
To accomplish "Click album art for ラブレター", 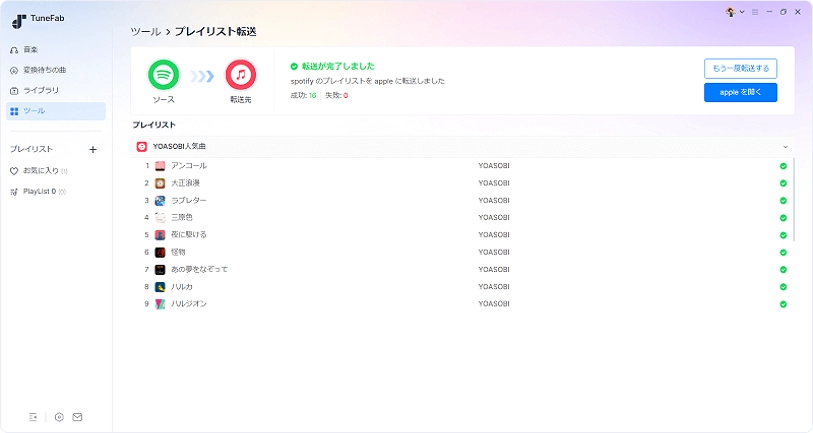I will pos(160,200).
